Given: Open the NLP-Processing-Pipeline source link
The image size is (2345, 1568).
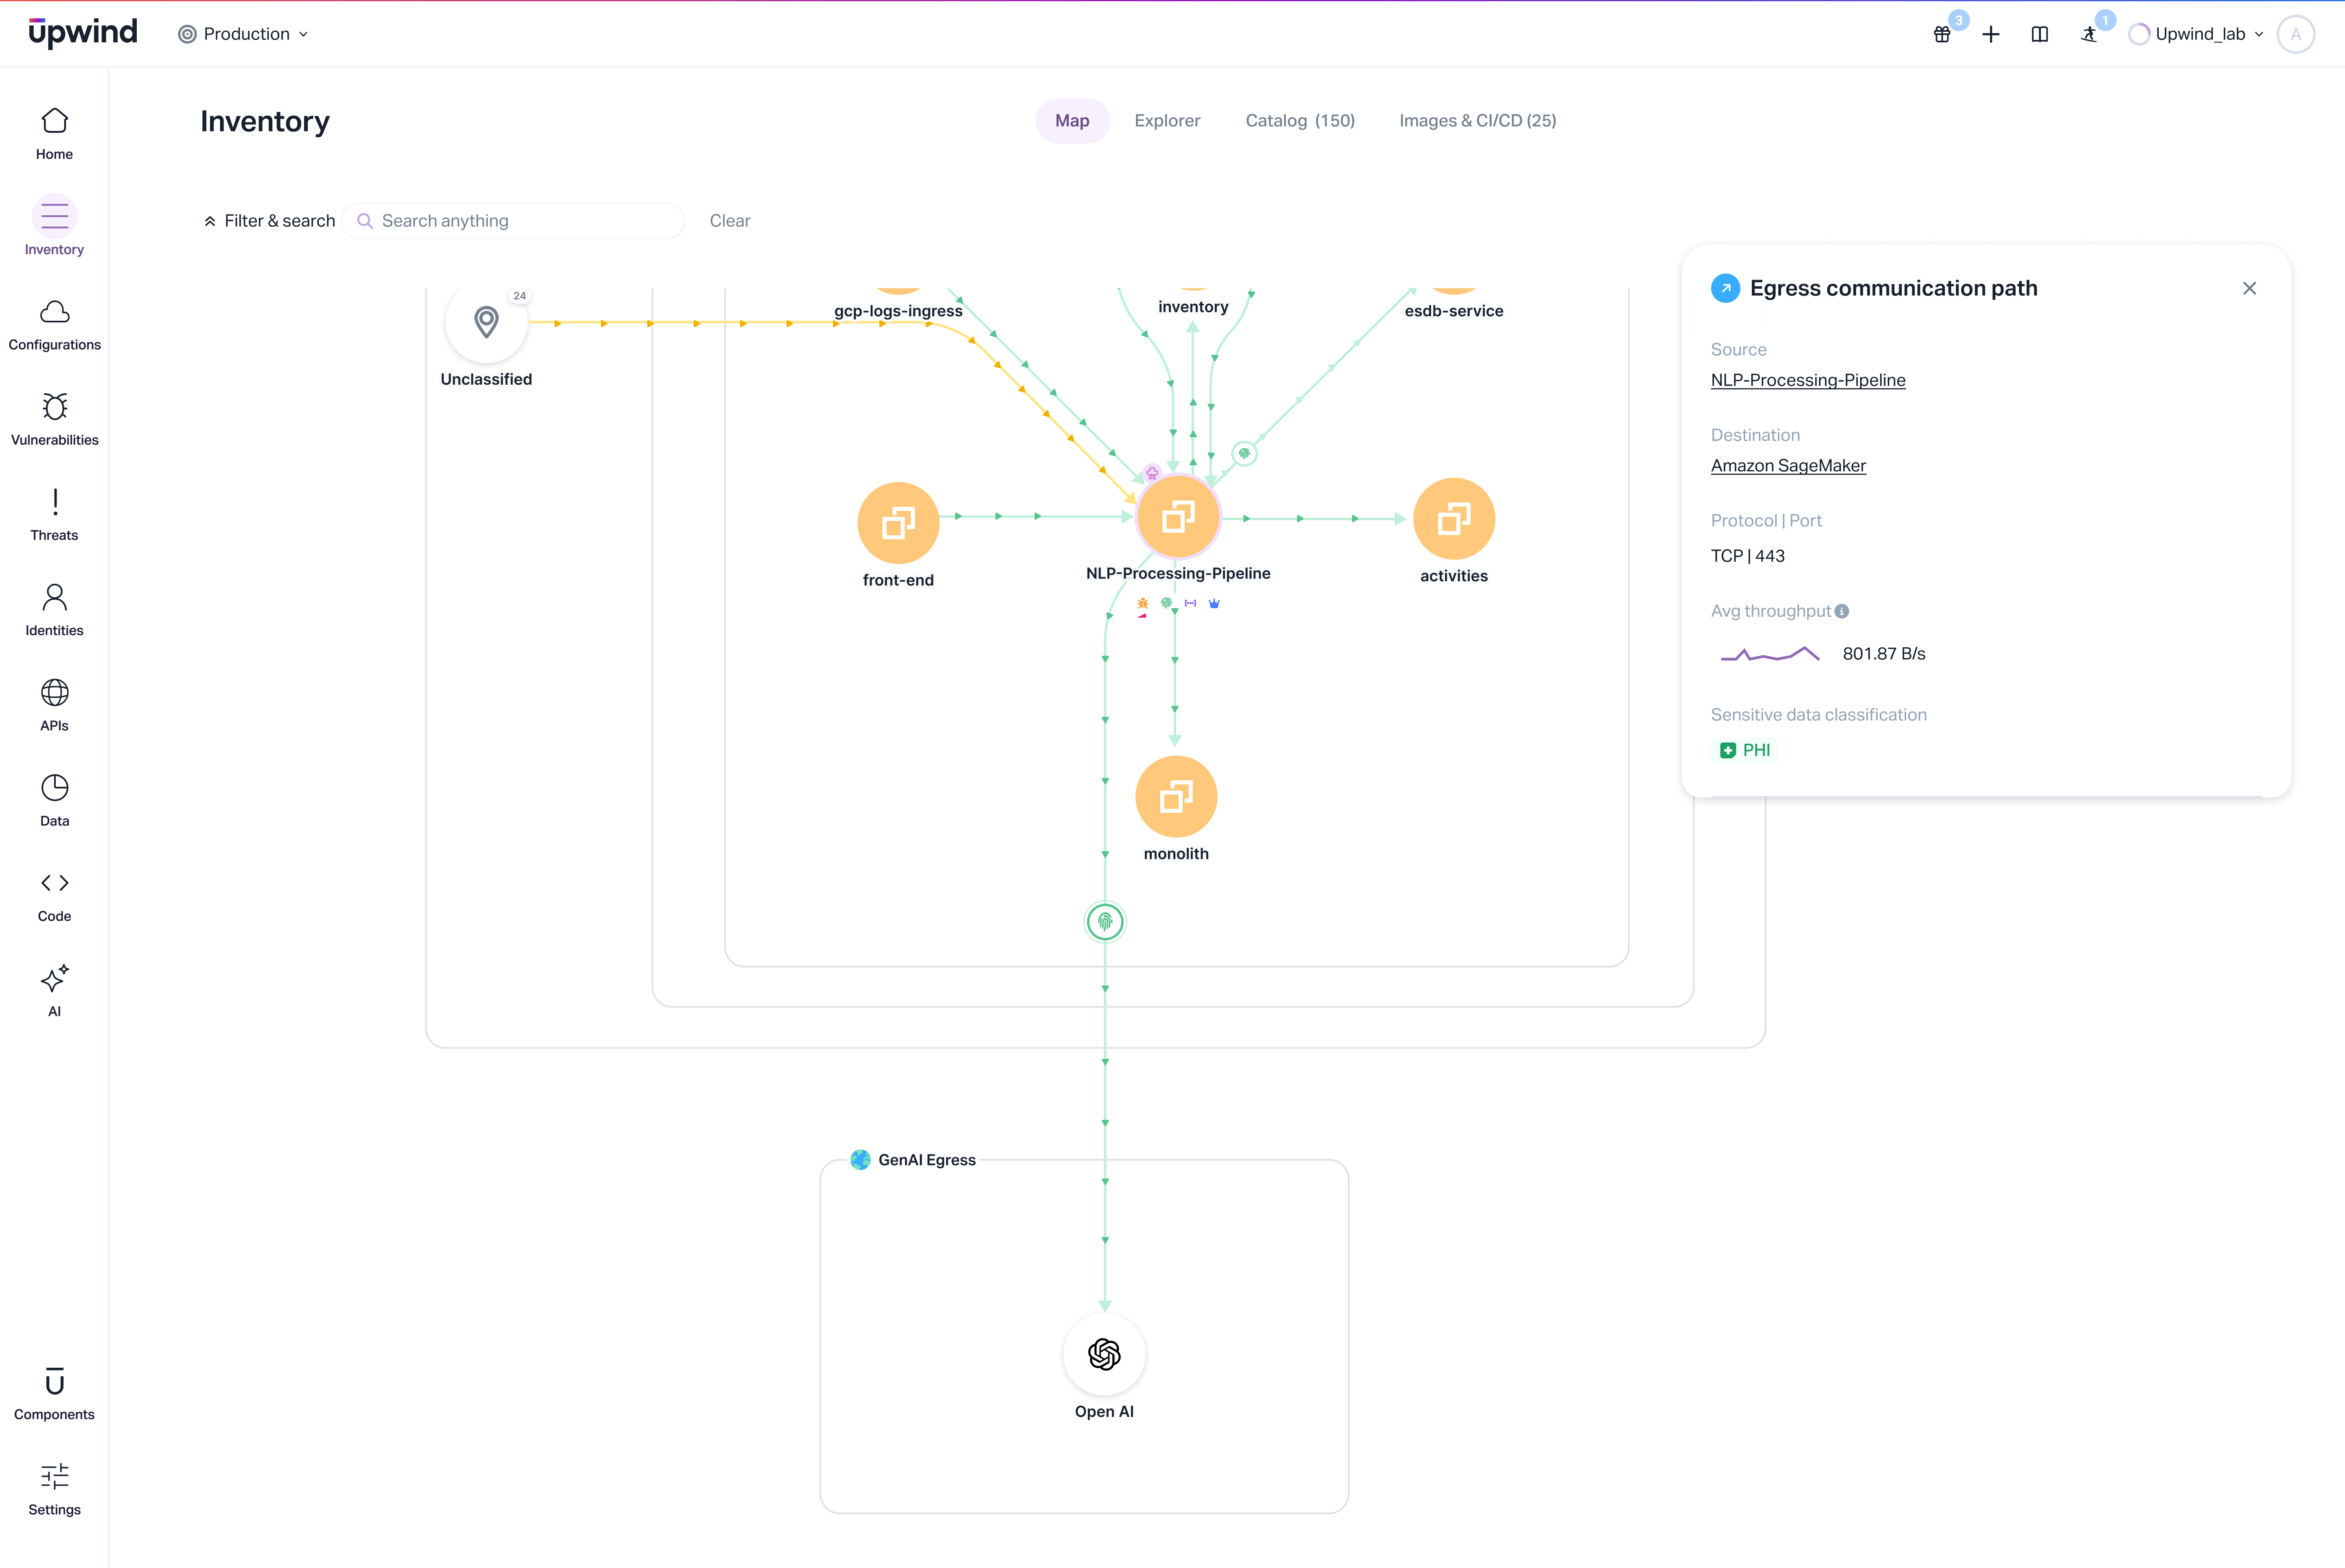Looking at the screenshot, I should [x=1807, y=380].
